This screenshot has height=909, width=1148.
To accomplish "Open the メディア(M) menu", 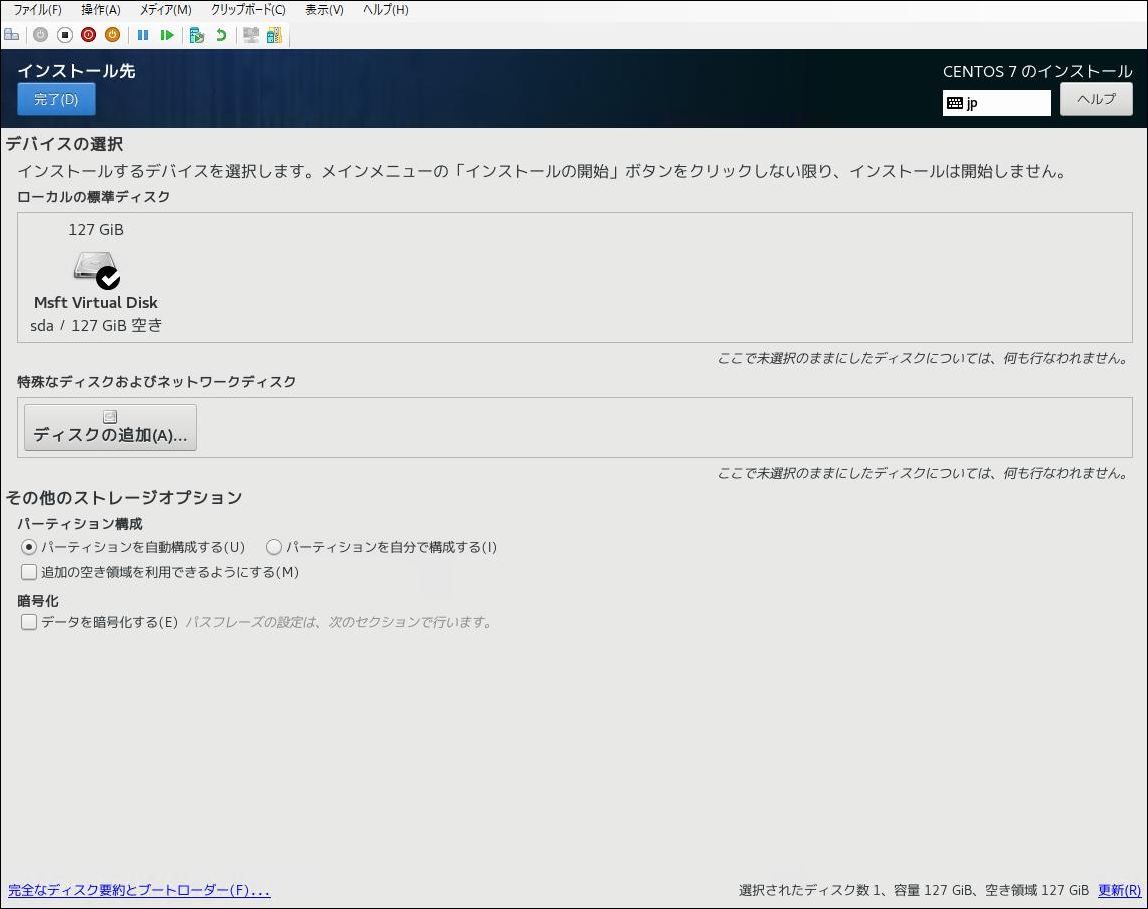I will coord(163,10).
